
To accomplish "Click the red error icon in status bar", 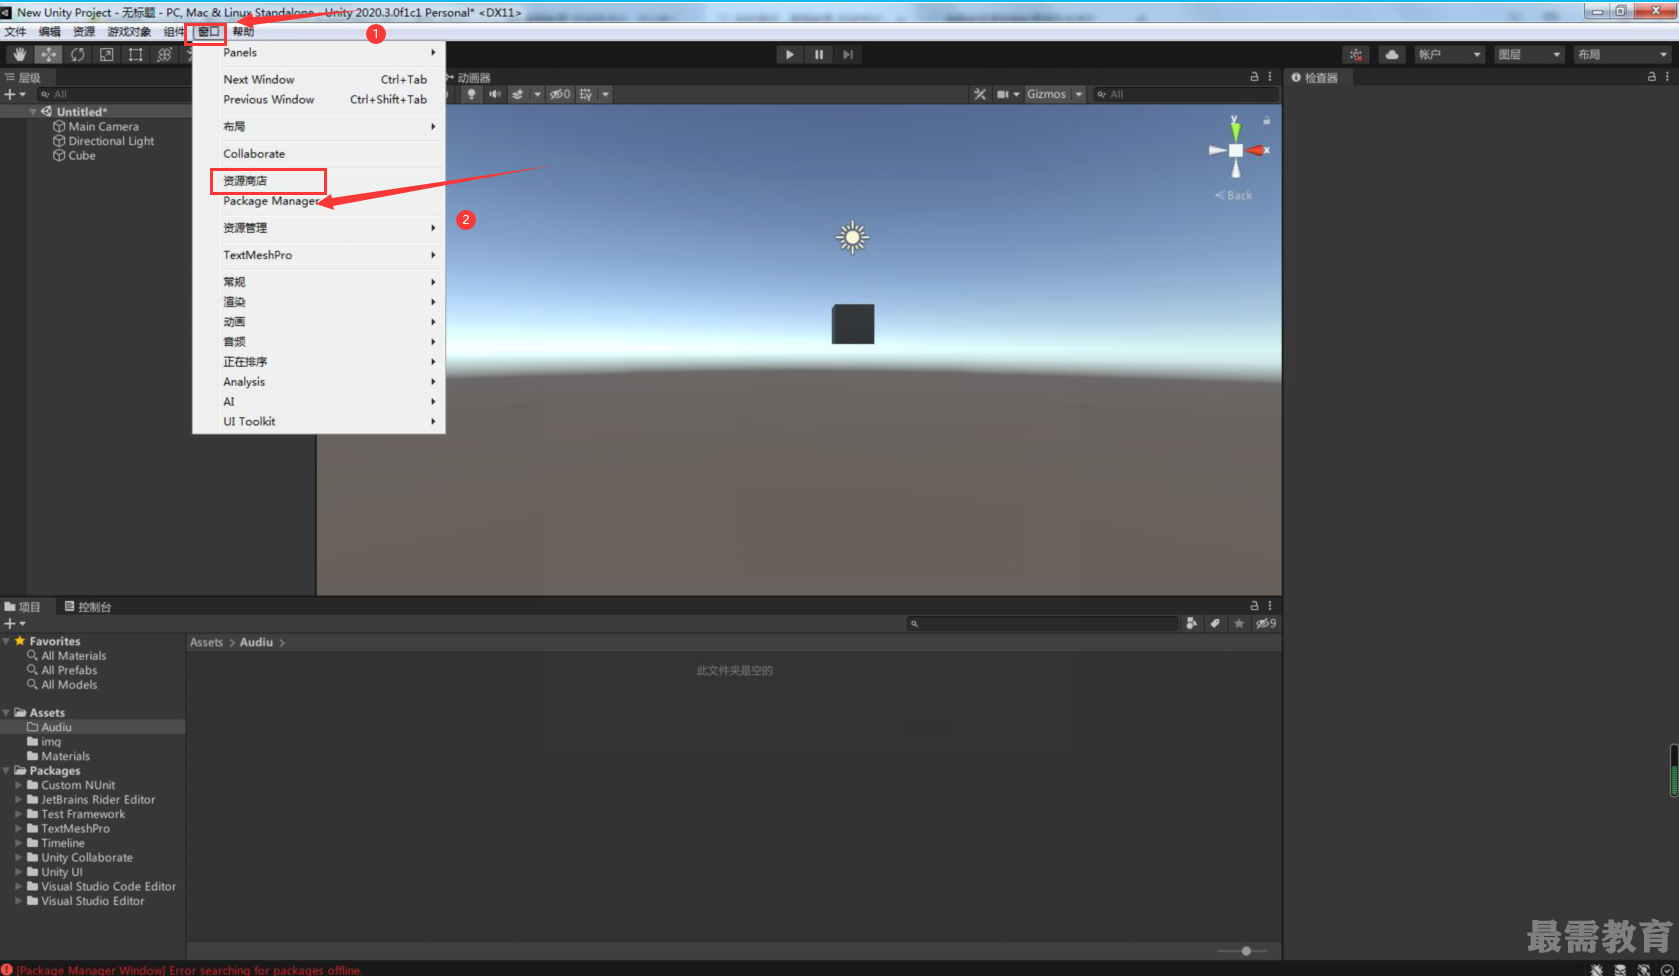I will click(7, 969).
